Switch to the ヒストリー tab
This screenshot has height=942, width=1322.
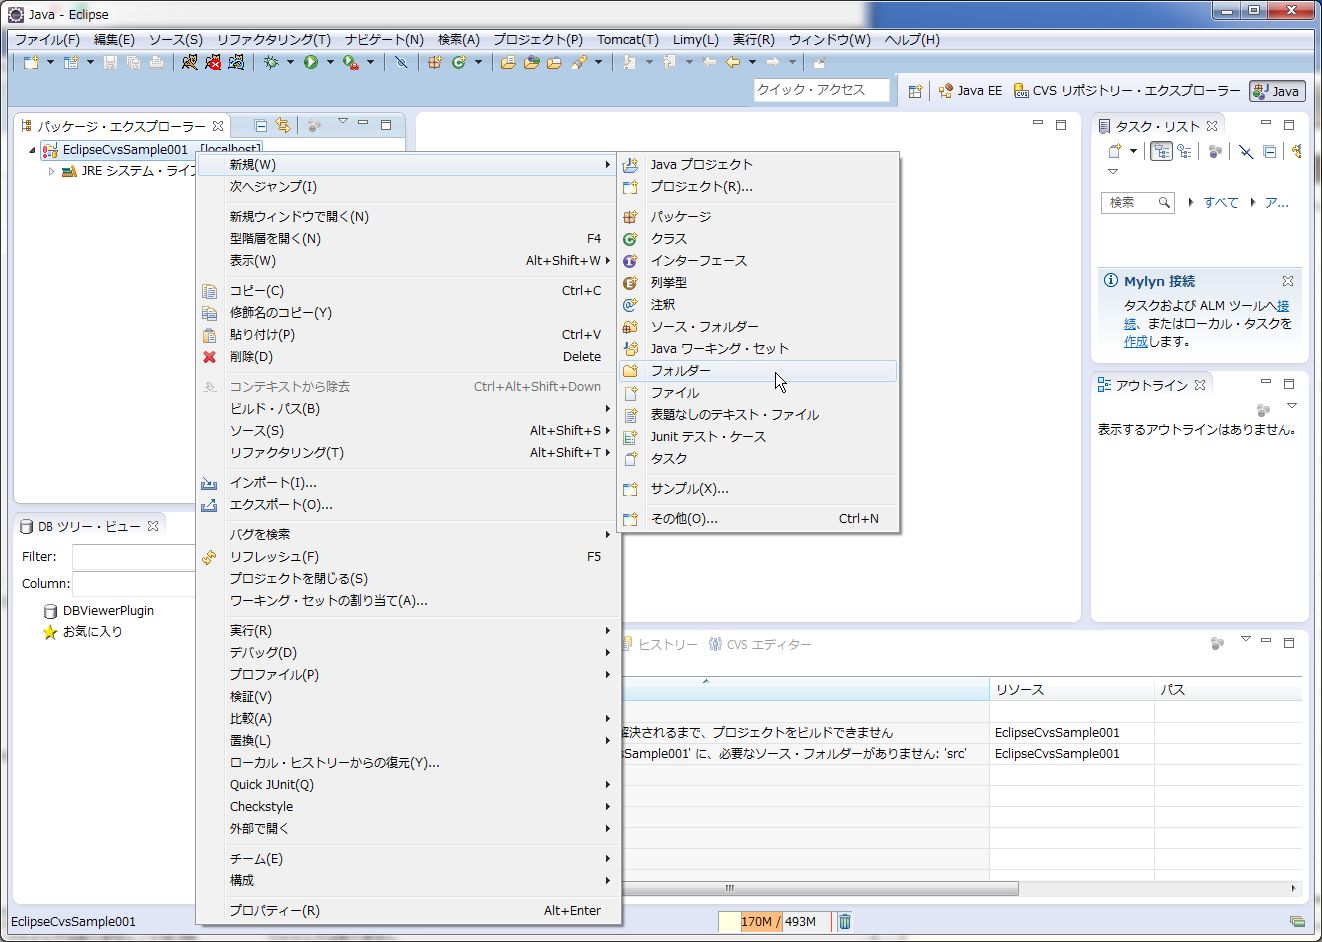662,644
